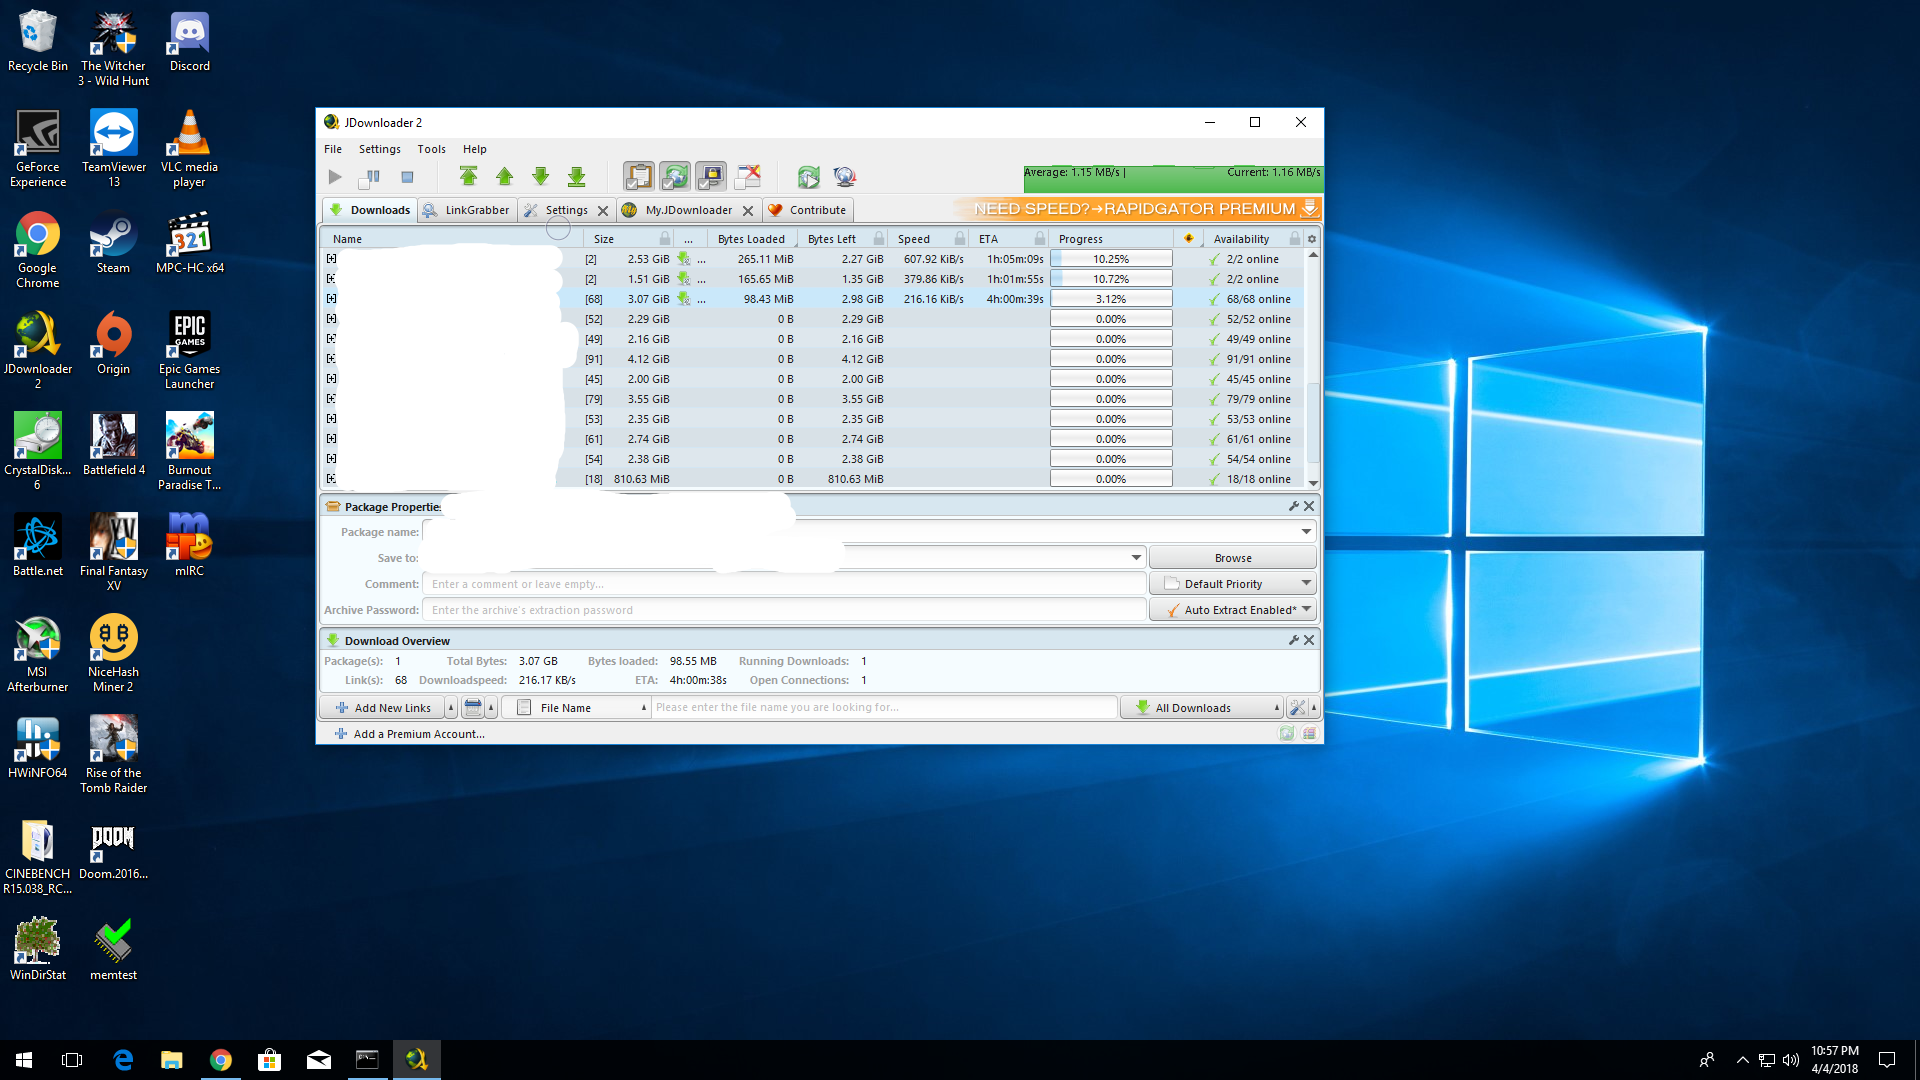
Task: Toggle clipboard monitoring button
Action: pos(638,177)
